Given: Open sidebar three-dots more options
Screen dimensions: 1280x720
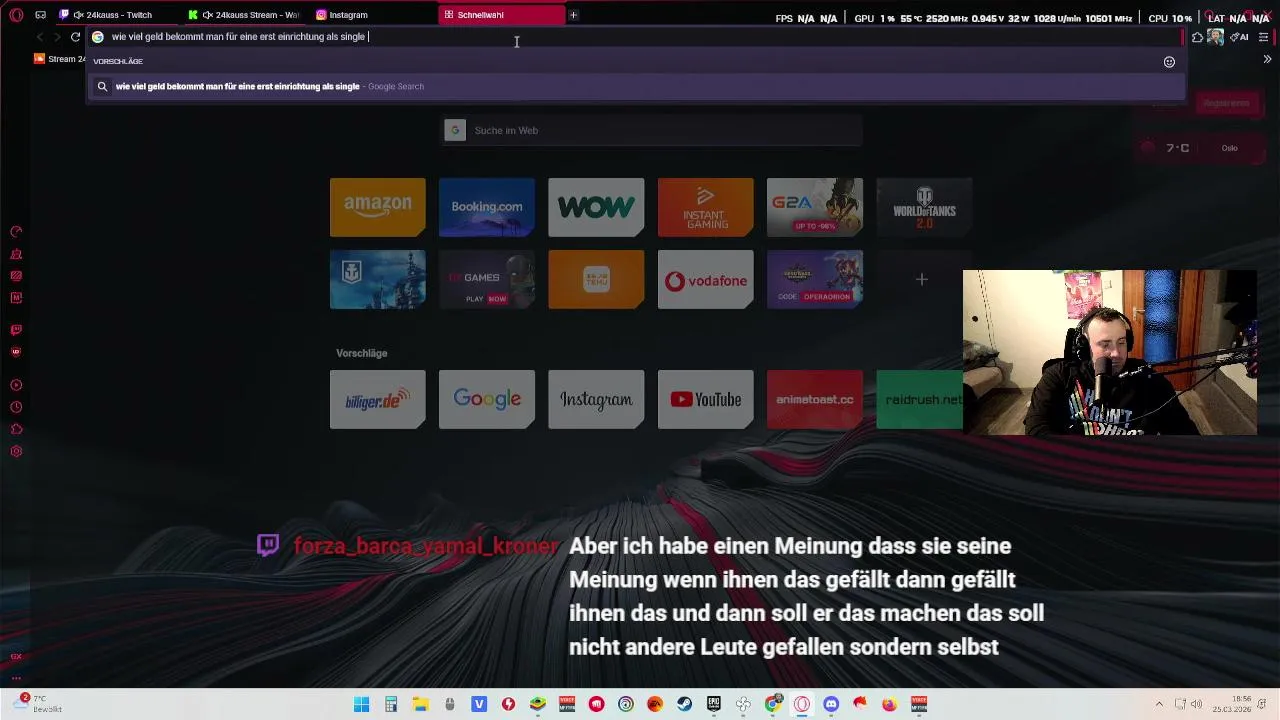Looking at the screenshot, I should tap(16, 679).
